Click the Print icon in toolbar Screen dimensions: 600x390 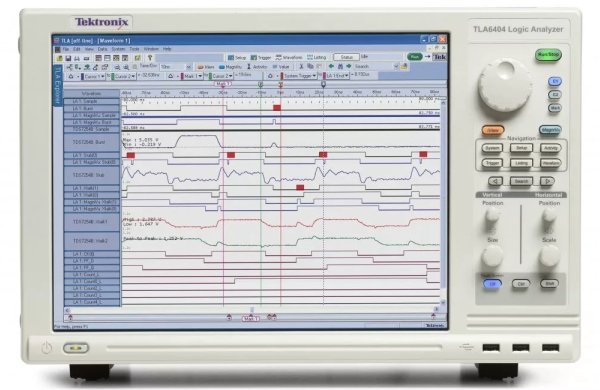click(x=77, y=58)
